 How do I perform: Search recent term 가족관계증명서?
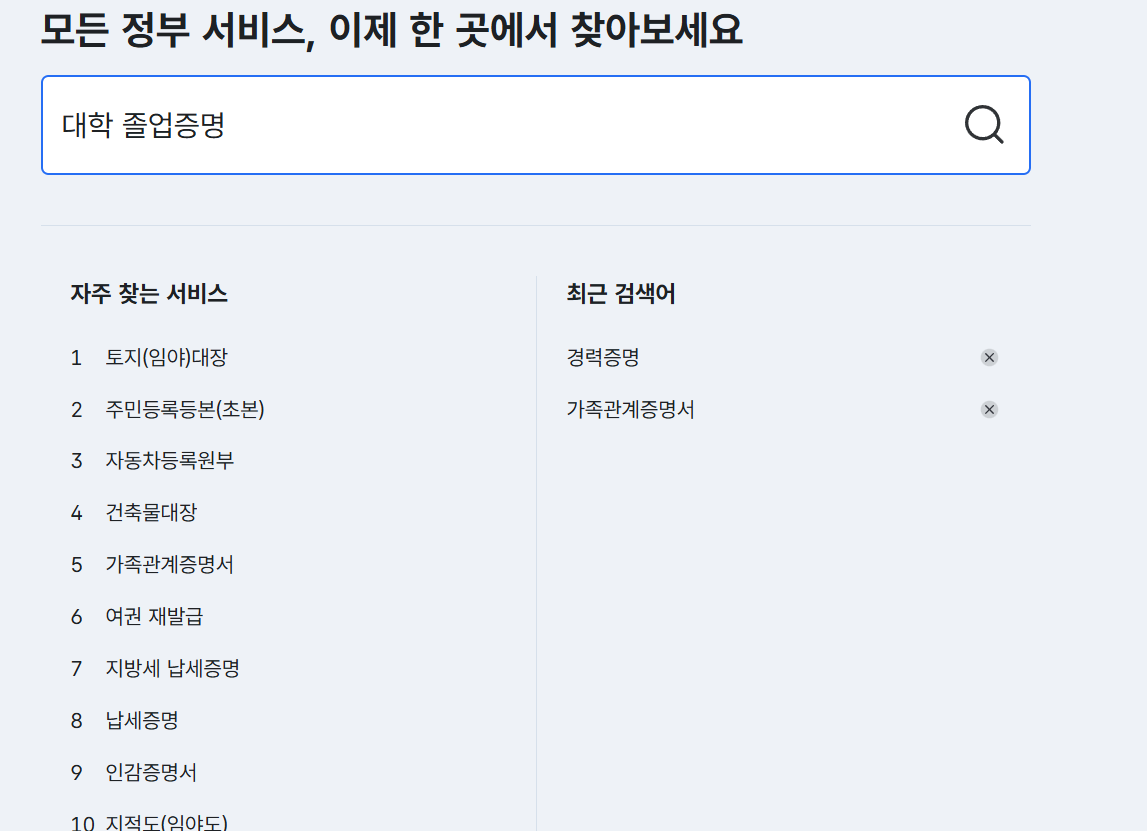click(x=631, y=410)
